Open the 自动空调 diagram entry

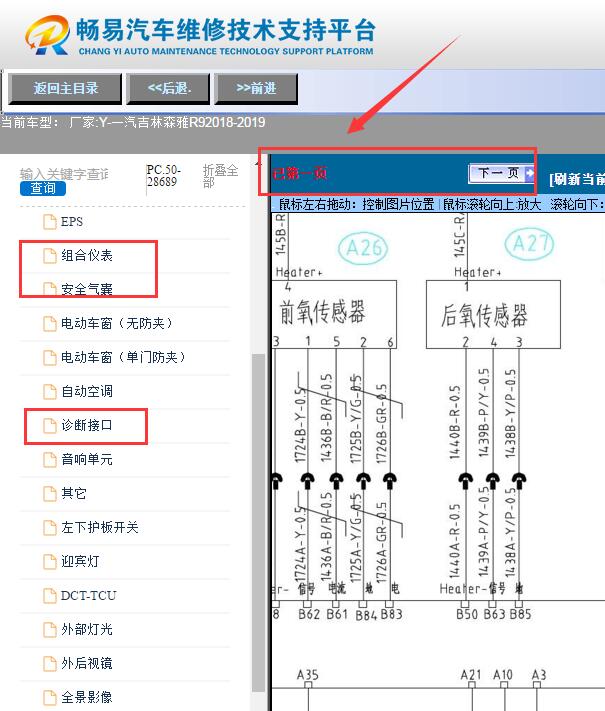[87, 391]
